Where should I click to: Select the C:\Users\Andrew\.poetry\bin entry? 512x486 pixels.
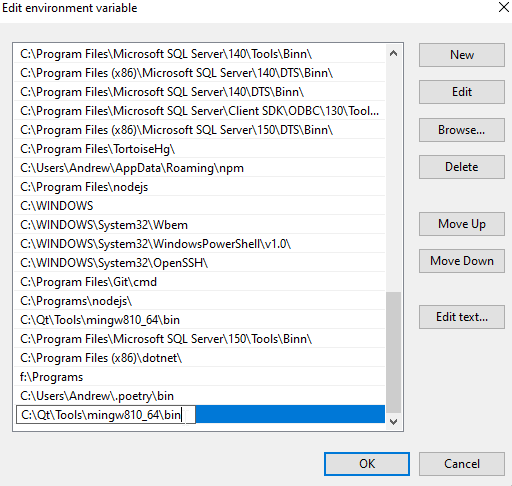199,396
